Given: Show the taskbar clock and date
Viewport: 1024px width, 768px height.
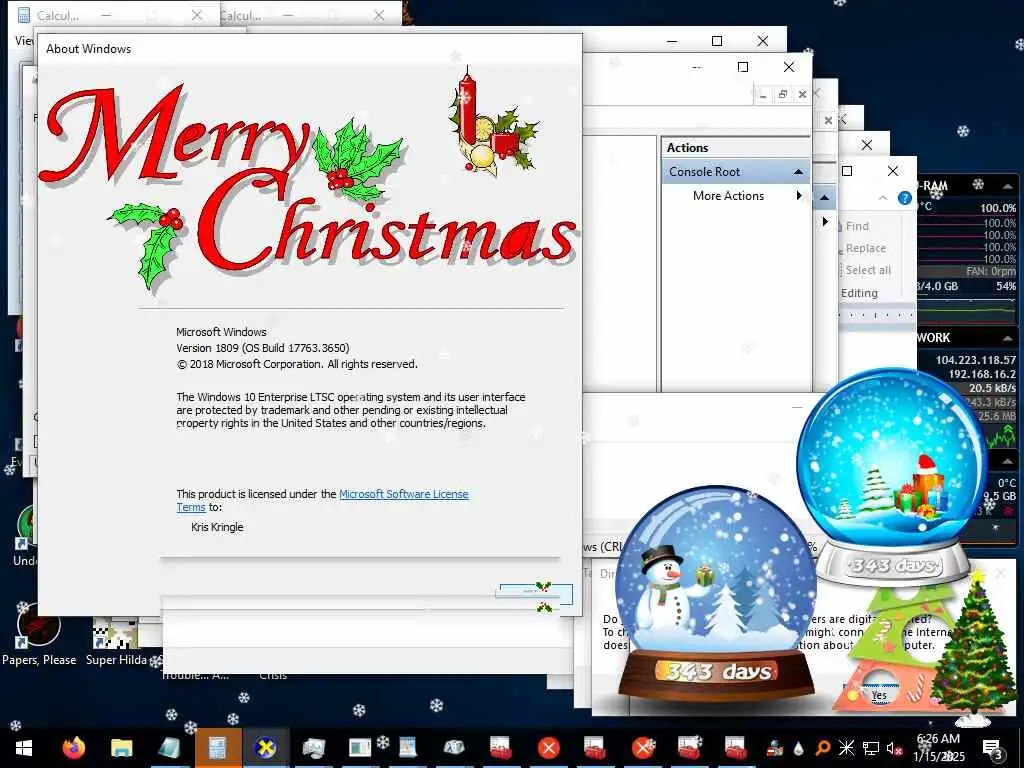Looking at the screenshot, I should click(x=938, y=748).
